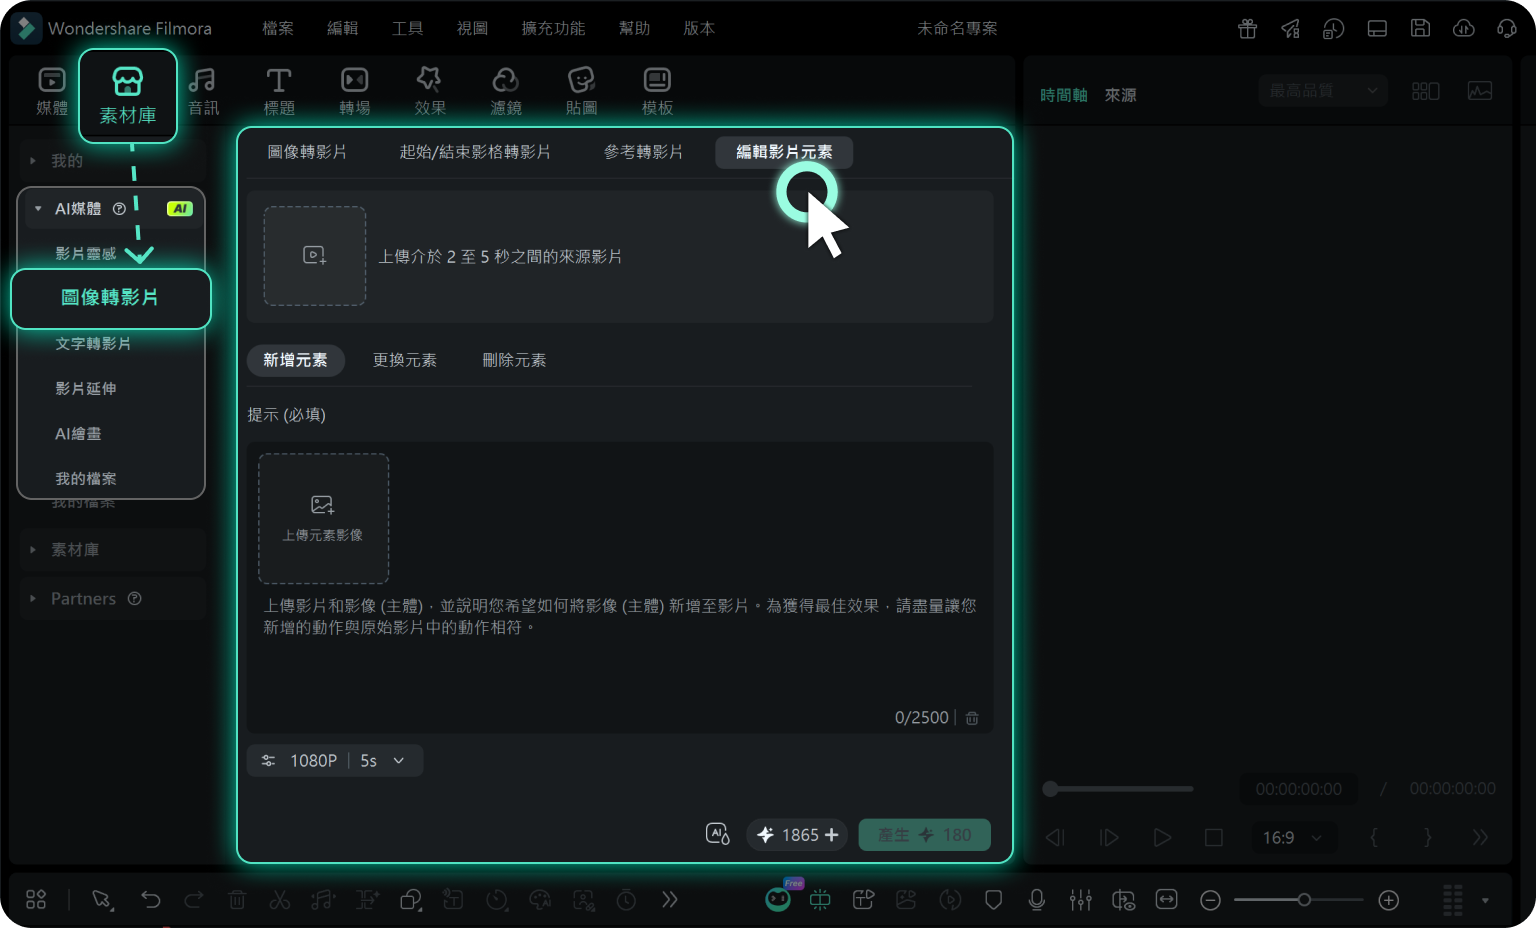Open the 音訊 audio tab
The height and width of the screenshot is (928, 1536).
pos(204,90)
